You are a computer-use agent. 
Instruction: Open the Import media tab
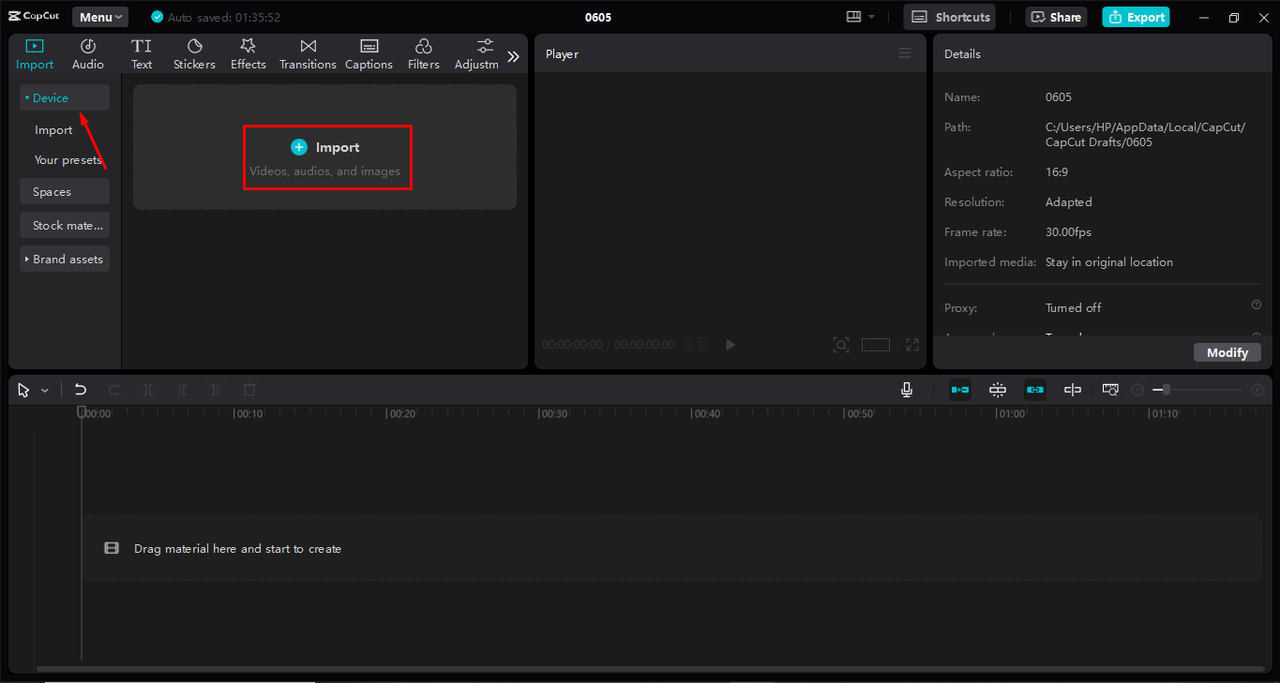(x=35, y=54)
